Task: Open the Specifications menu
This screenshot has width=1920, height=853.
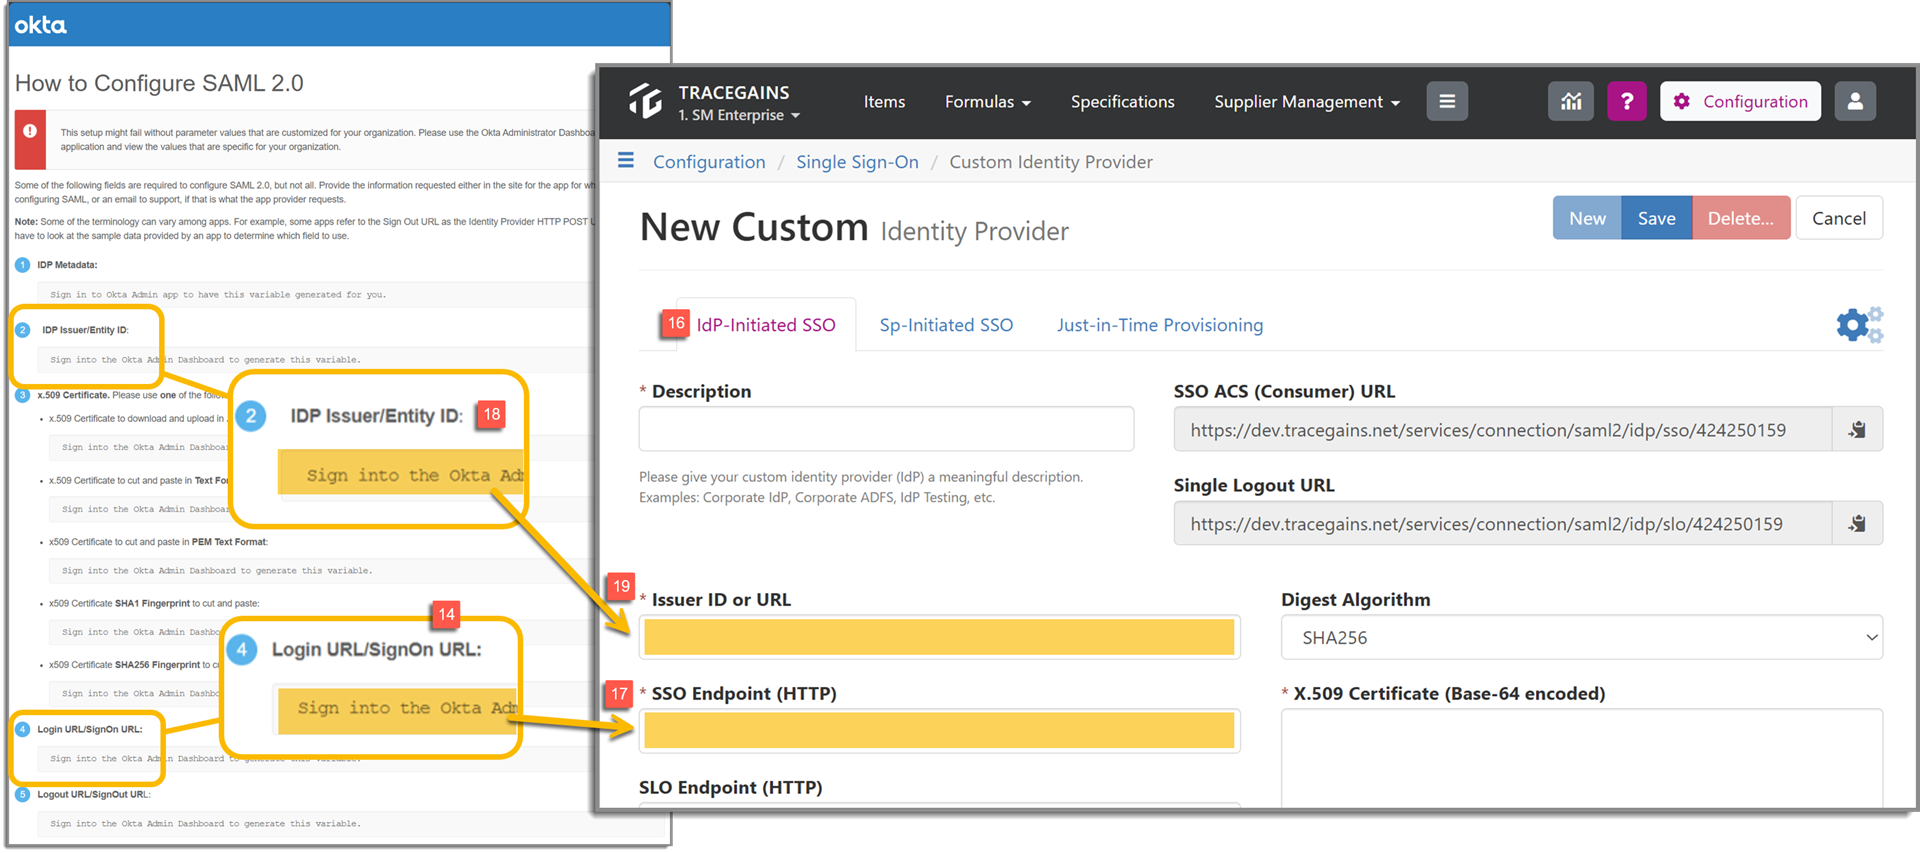Action: click(1122, 102)
